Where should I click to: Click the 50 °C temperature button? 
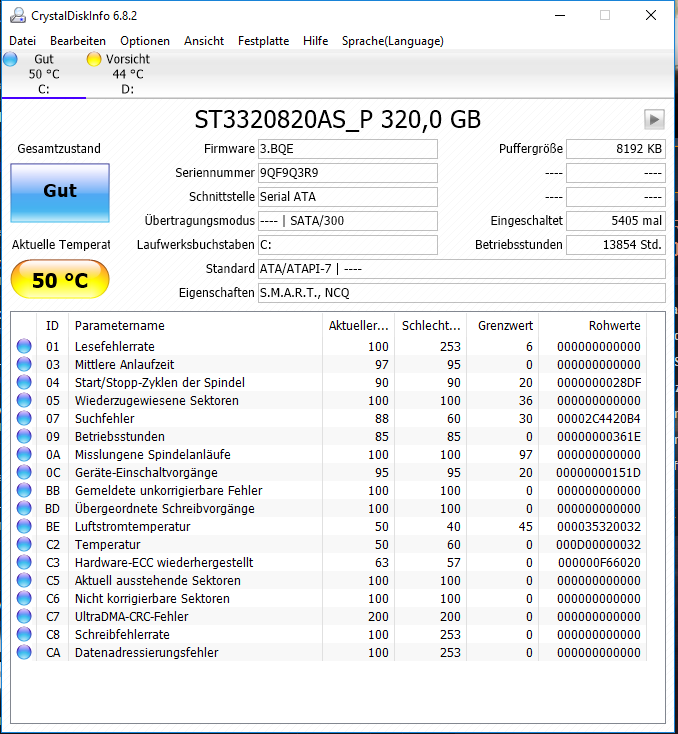tap(60, 279)
